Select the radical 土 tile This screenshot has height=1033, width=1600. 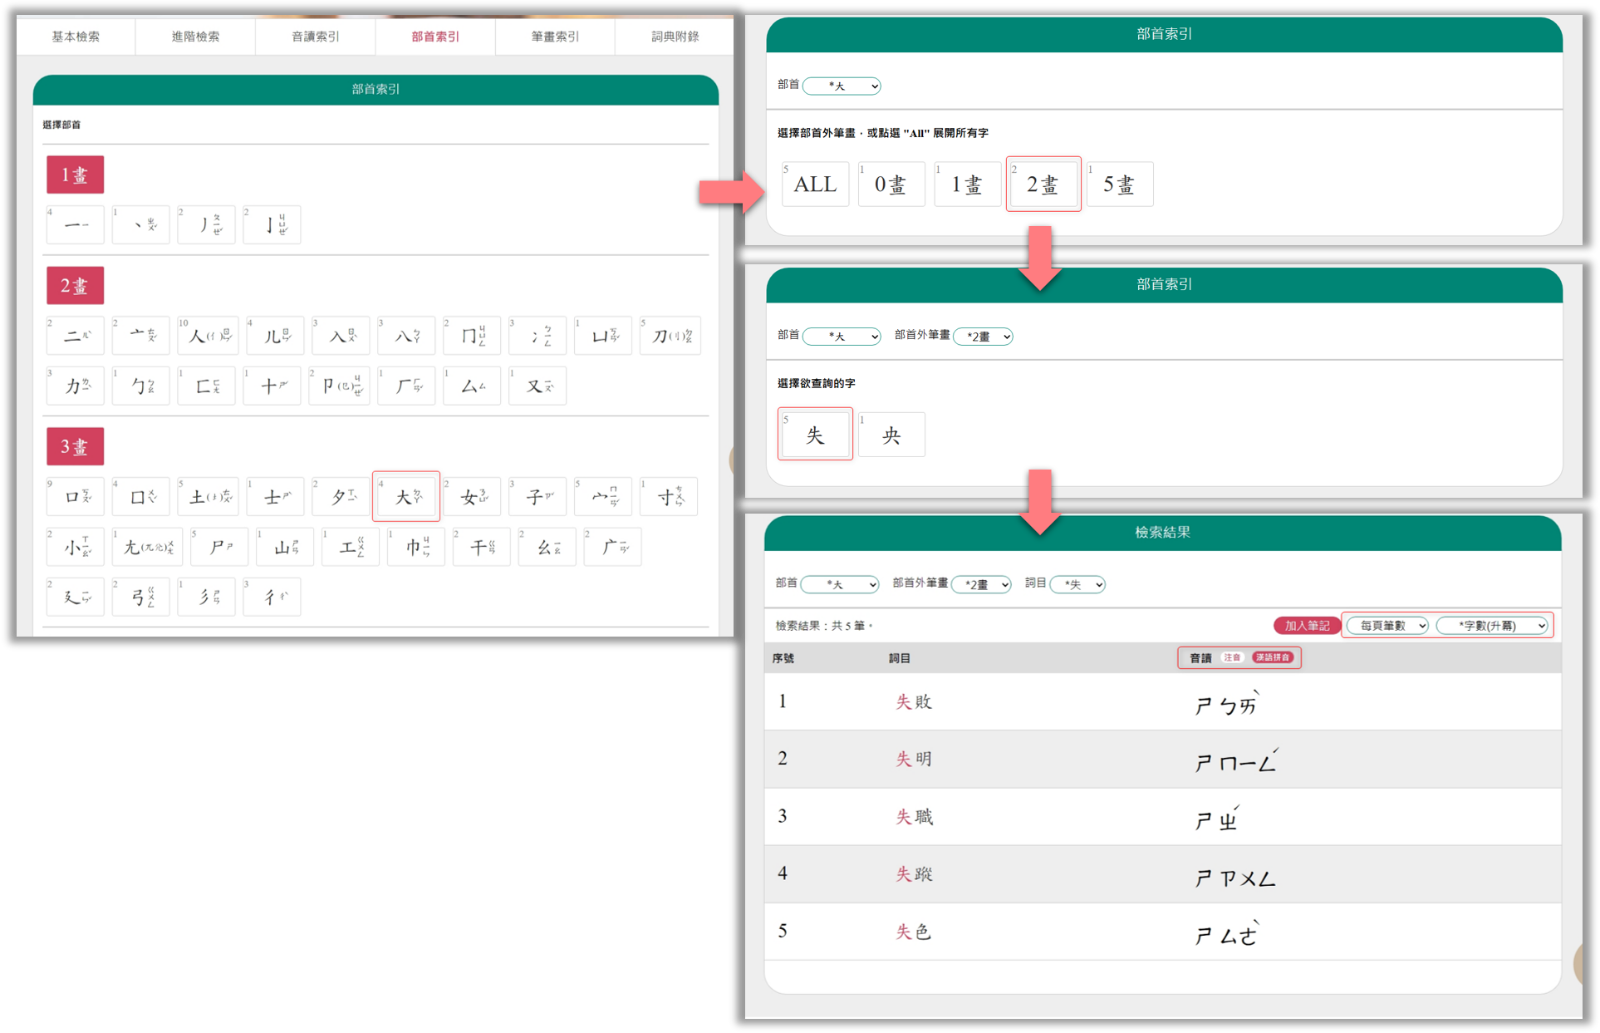(x=208, y=497)
